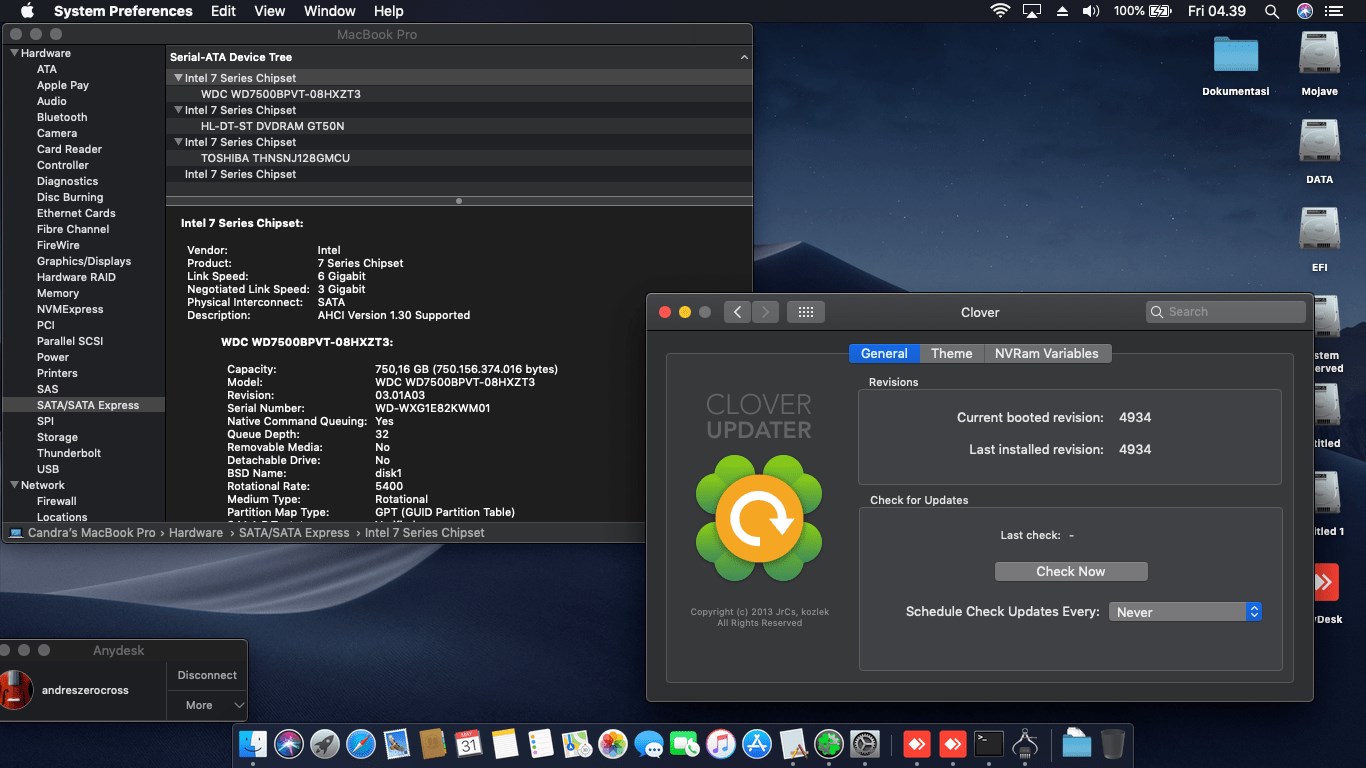The width and height of the screenshot is (1366, 768).
Task: Open the Apple menu
Action: click(x=27, y=11)
